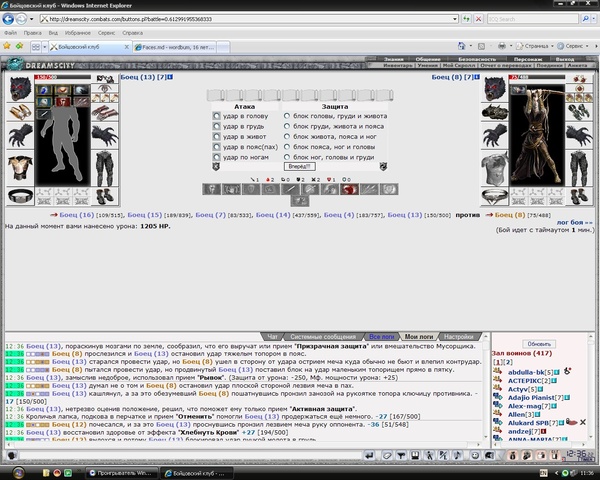This screenshot has height=480, width=600.
Task: Open the print options dropdown arrow
Action: point(511,46)
